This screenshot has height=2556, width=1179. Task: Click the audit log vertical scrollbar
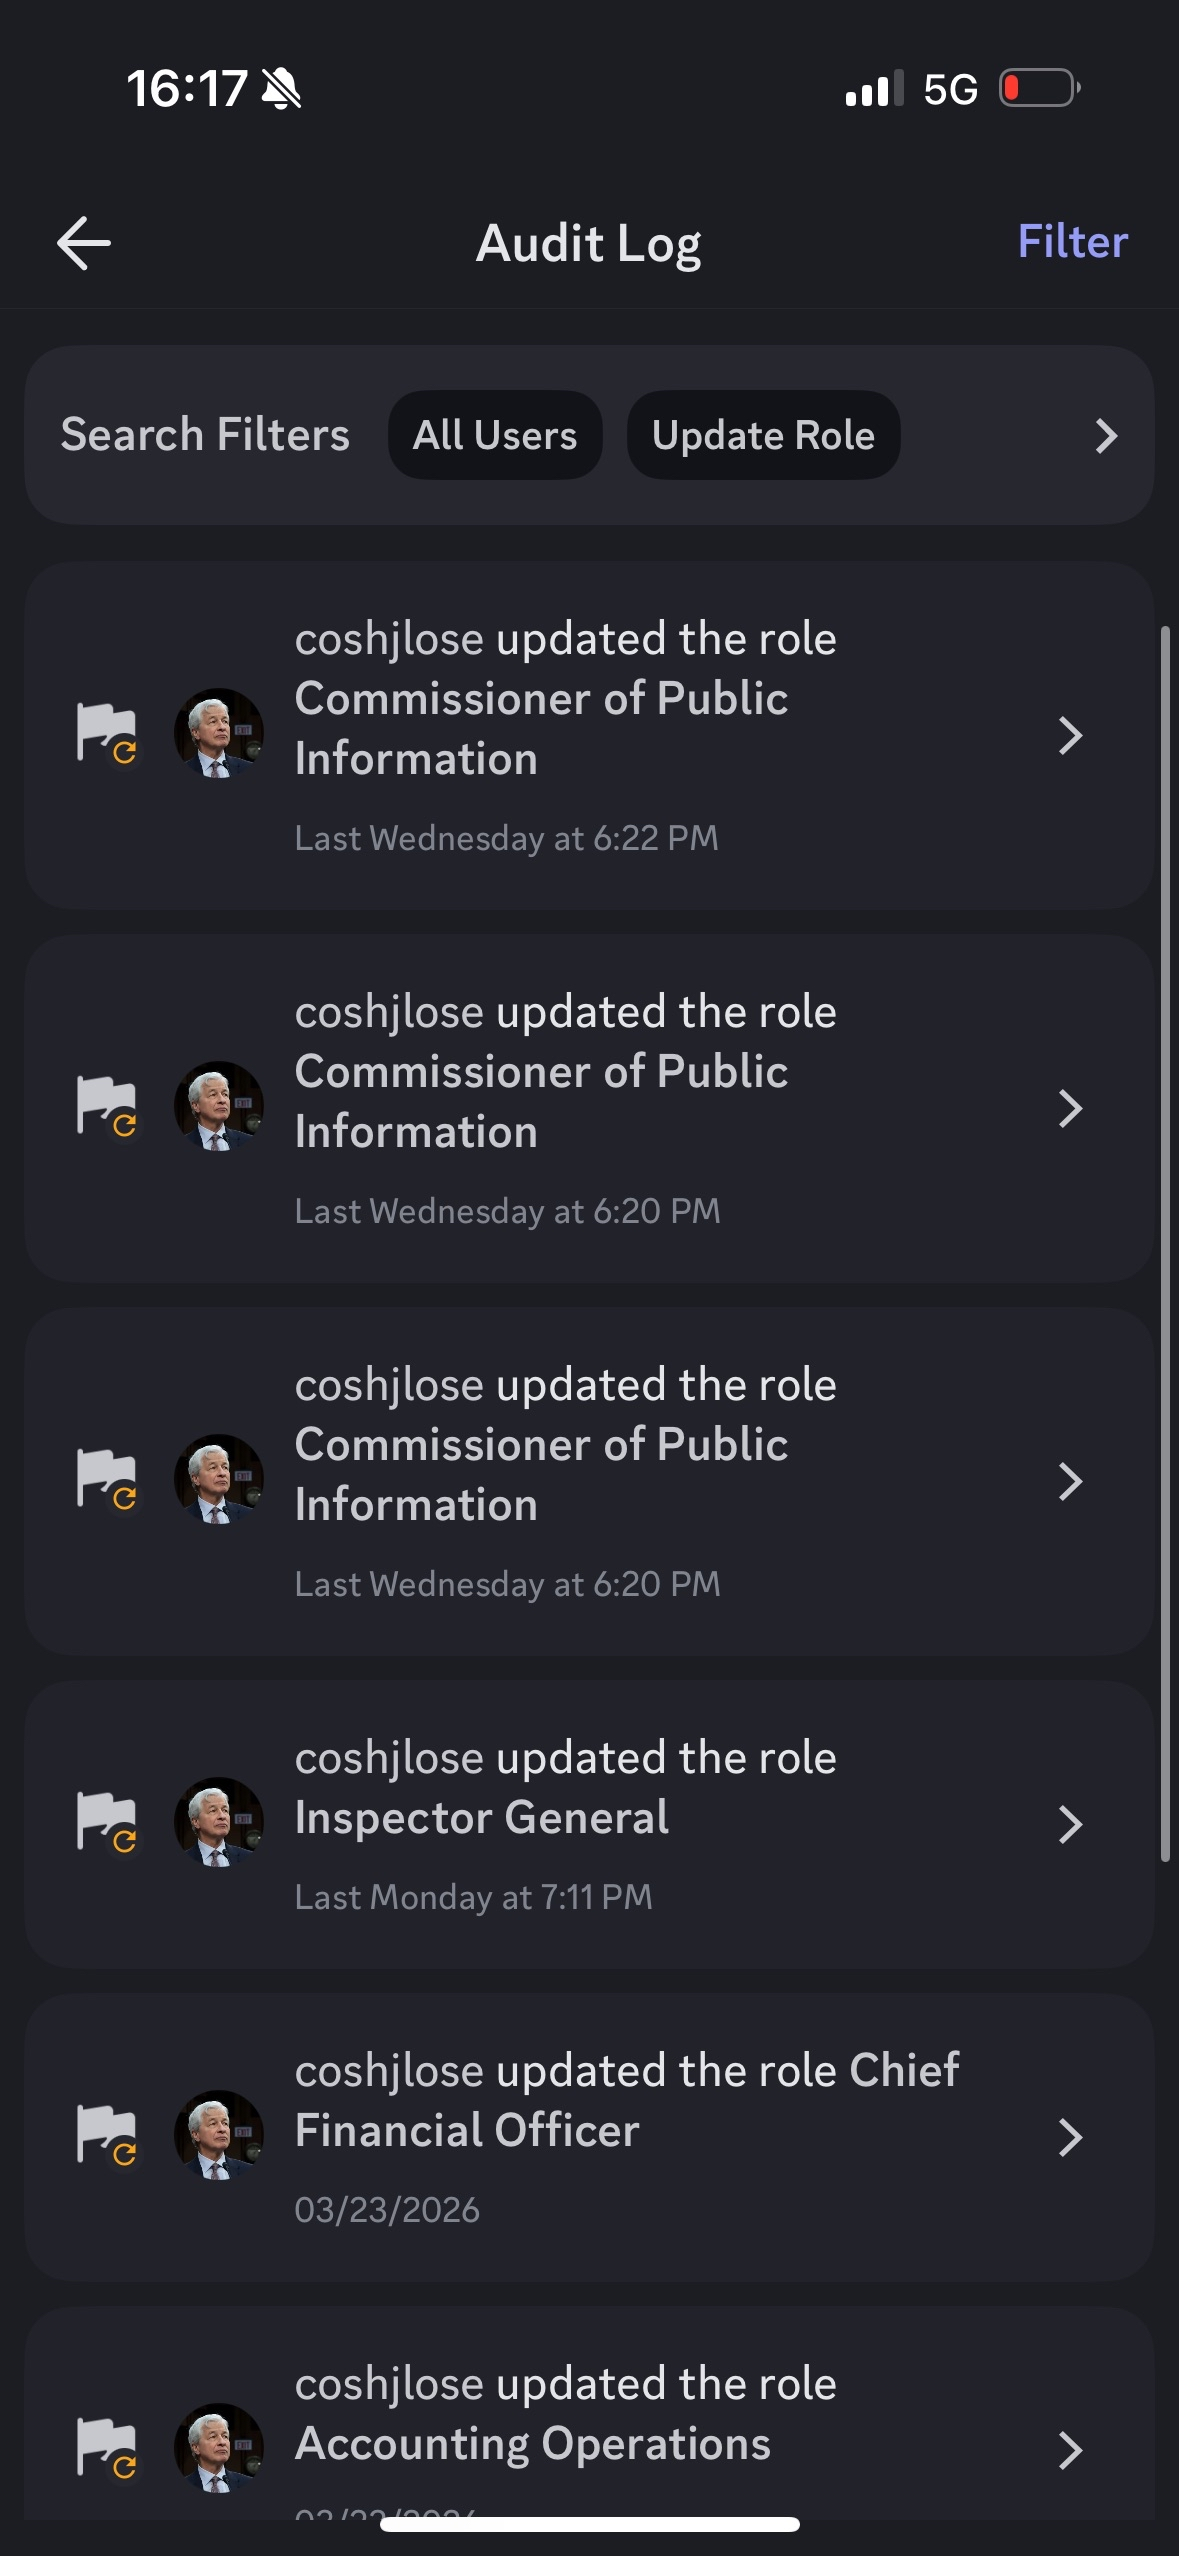(1164, 1243)
